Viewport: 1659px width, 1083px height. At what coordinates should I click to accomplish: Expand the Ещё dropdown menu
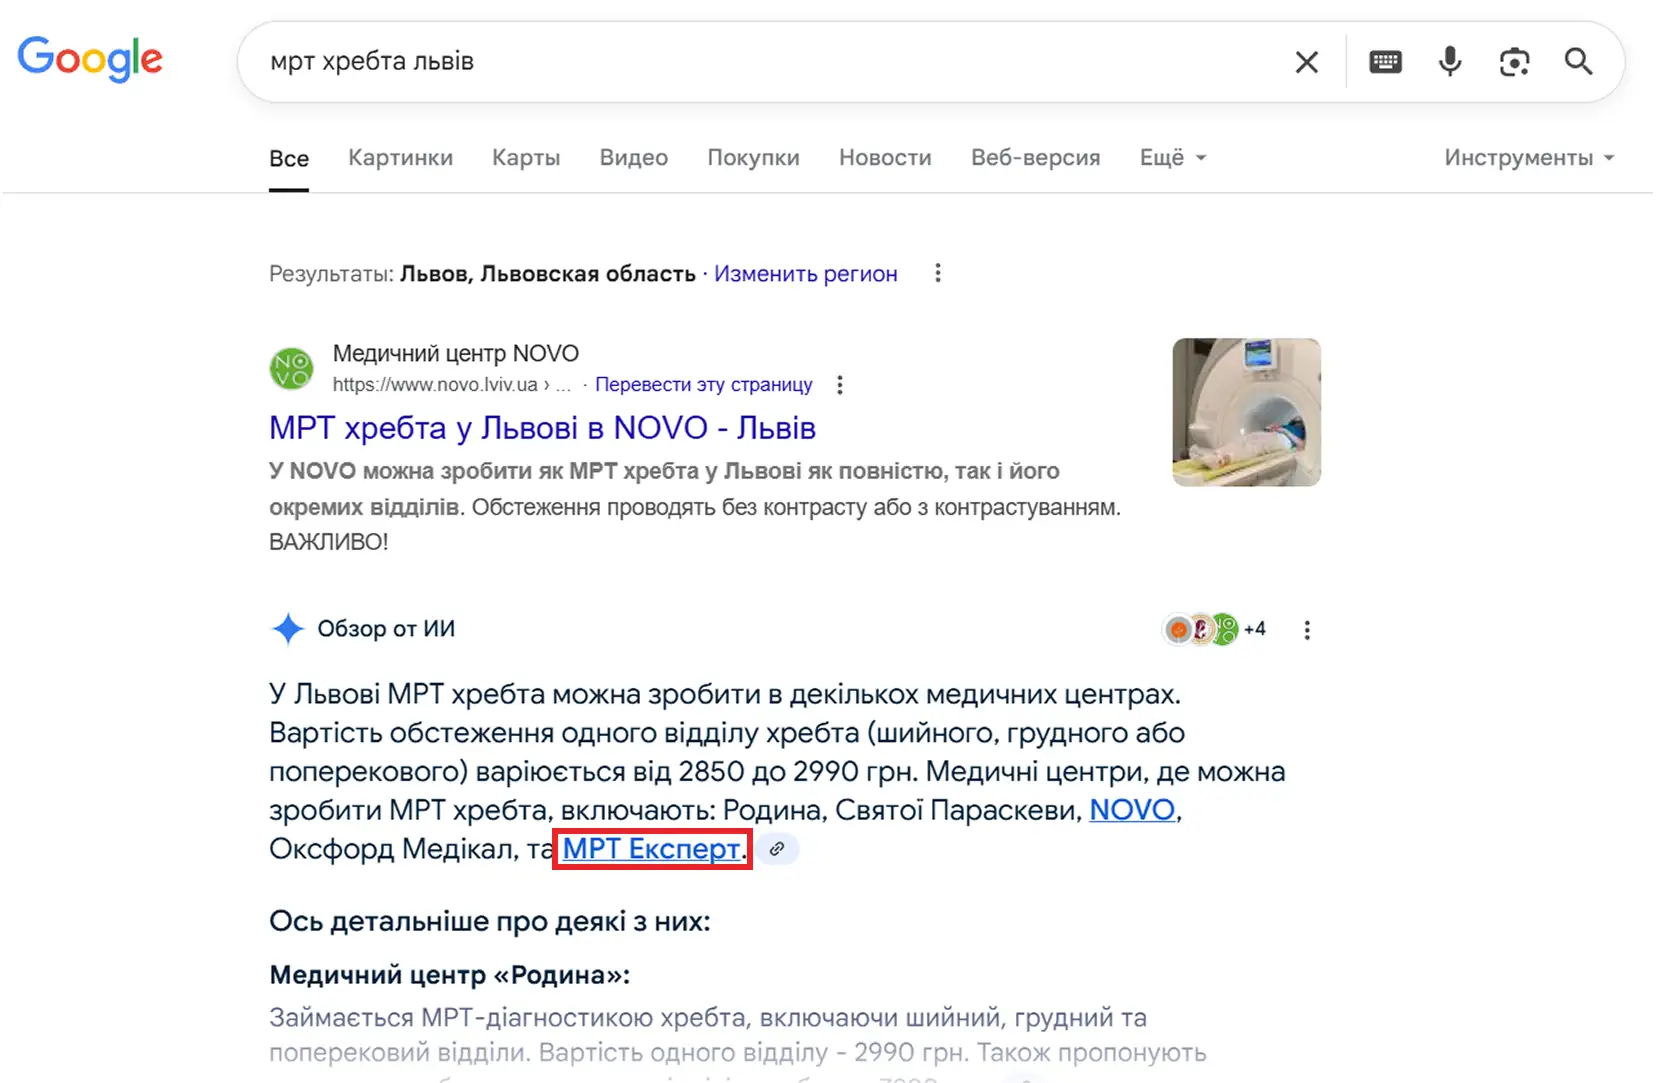pyautogui.click(x=1172, y=158)
